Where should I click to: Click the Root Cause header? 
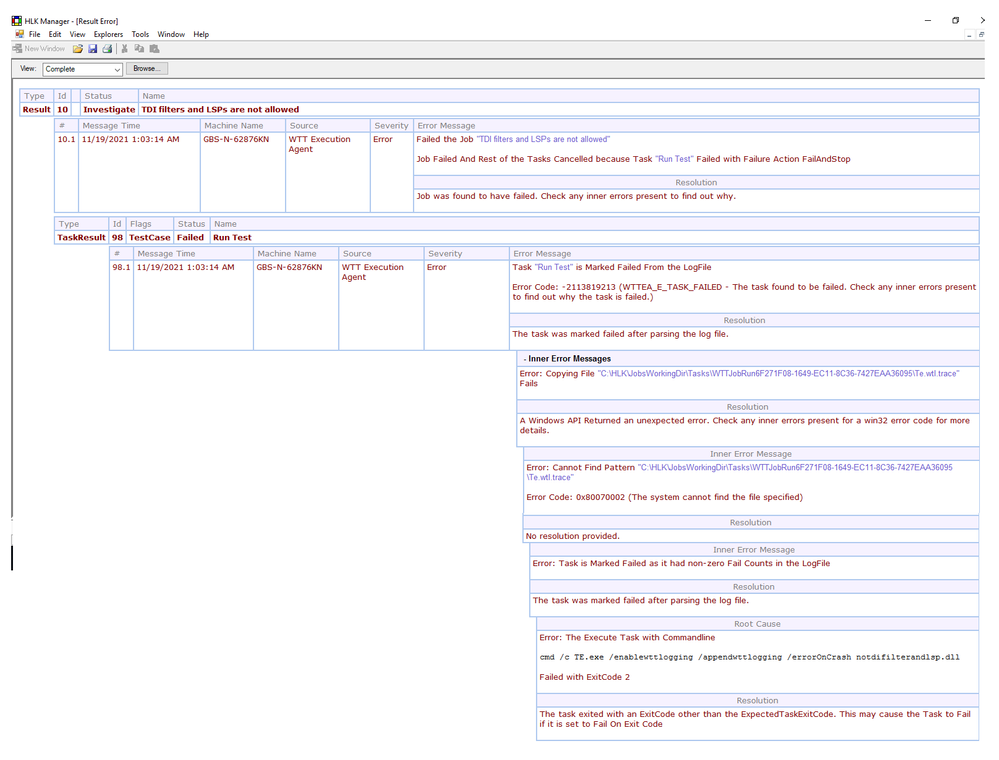point(757,624)
